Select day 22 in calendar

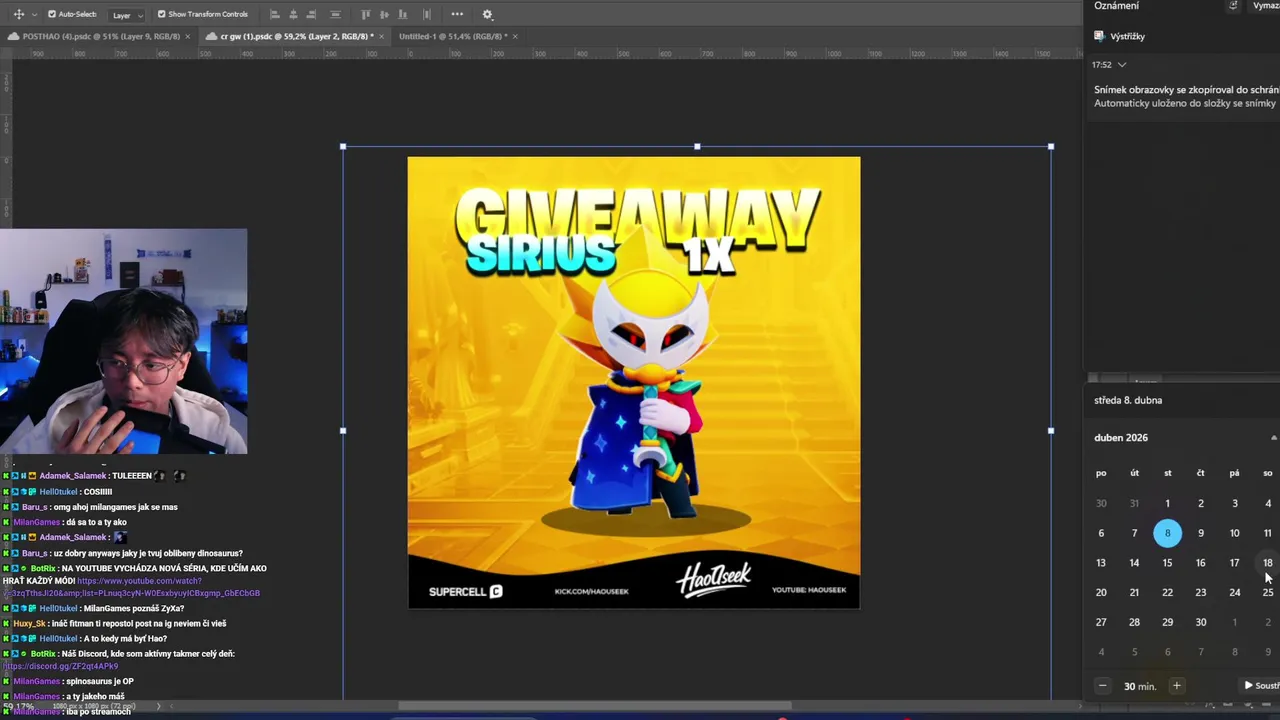pos(1167,593)
